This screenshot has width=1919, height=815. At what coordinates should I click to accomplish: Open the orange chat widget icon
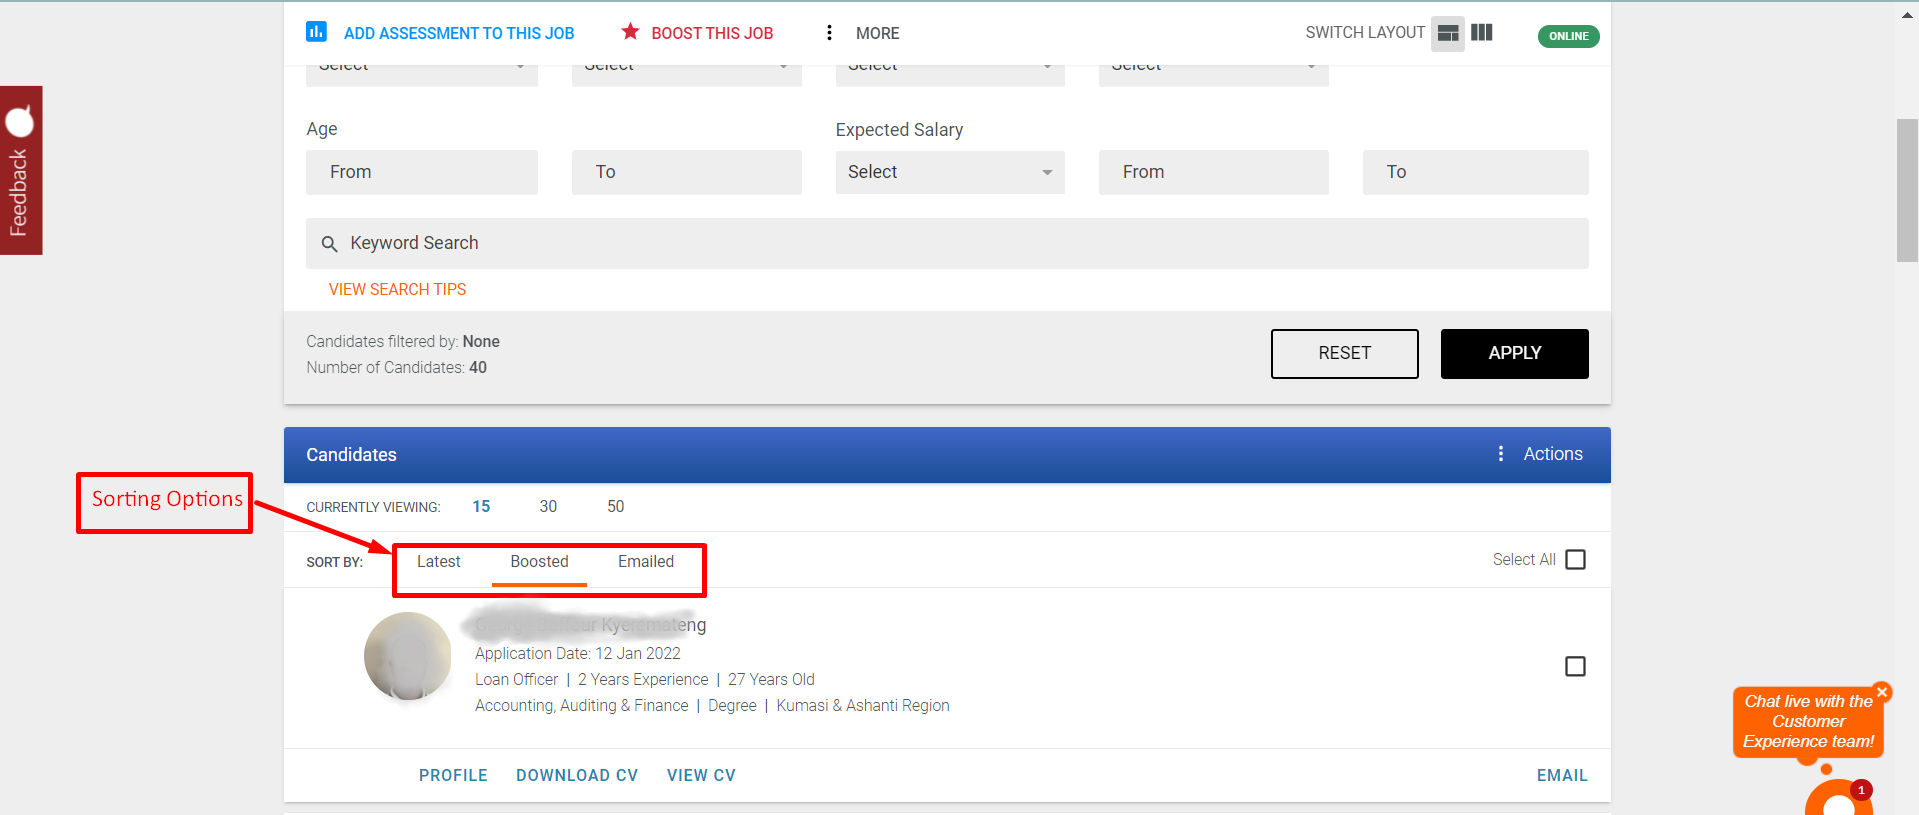click(1838, 800)
